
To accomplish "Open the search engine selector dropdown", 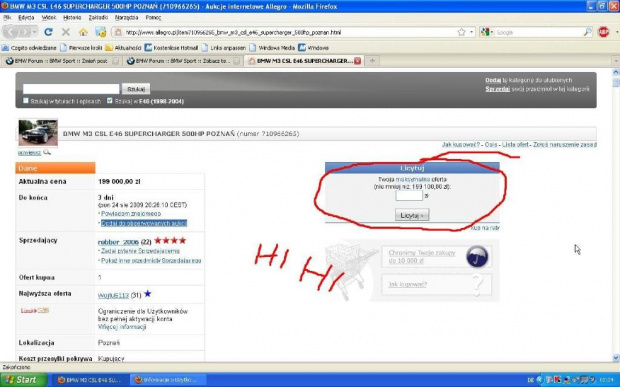I will coord(486,32).
